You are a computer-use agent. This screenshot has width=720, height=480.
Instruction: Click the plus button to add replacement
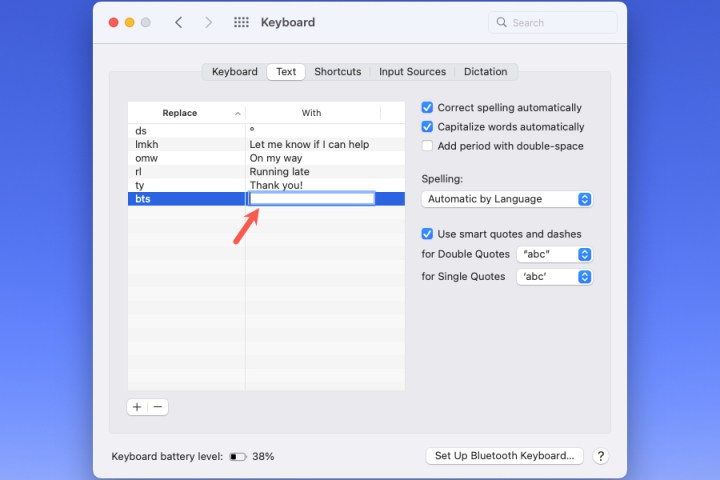[x=137, y=407]
